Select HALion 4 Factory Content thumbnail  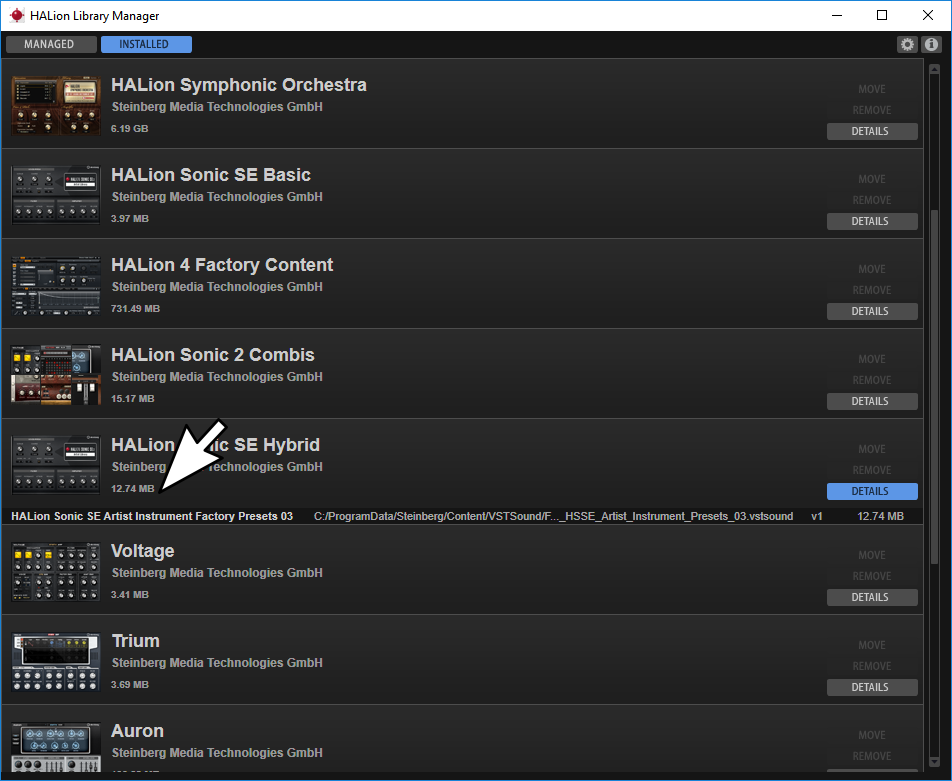tap(56, 285)
